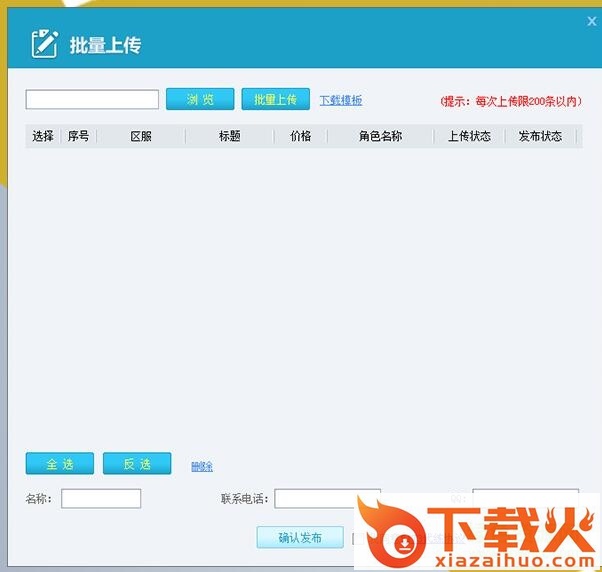Screen dimensions: 602x572
Task: Focus the 联系电话 phone number field
Action: coord(327,498)
